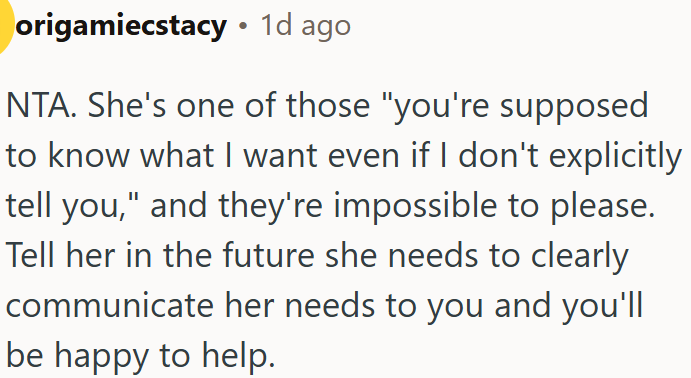Open the origamiecstacy user profile link
The width and height of the screenshot is (691, 378).
pyautogui.click(x=121, y=26)
